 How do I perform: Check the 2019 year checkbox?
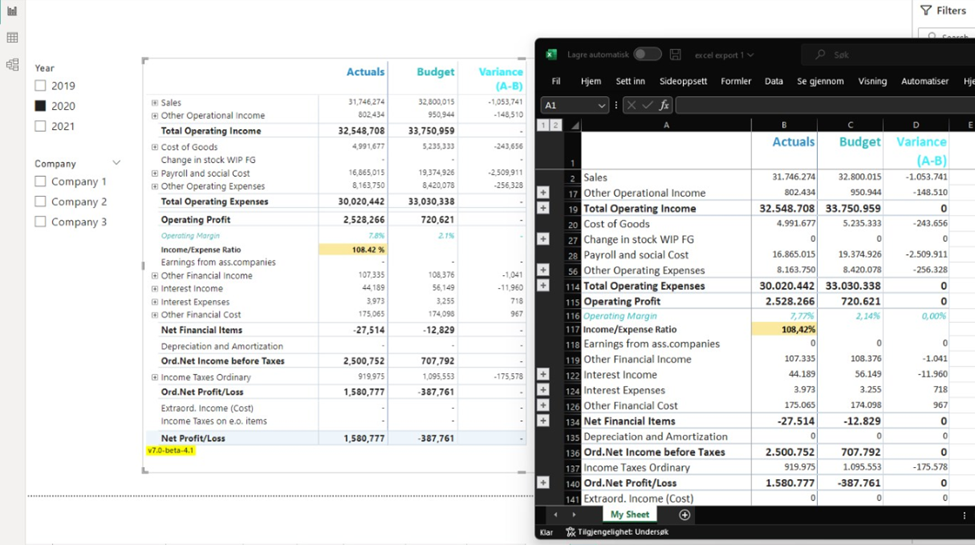(40, 86)
